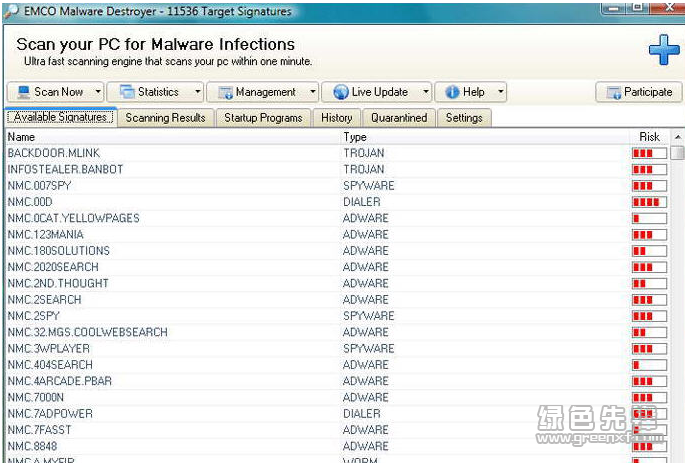Select NMC.4ARCADE.PBAR entry
Screen dimensions: 685x463
(x=337, y=381)
